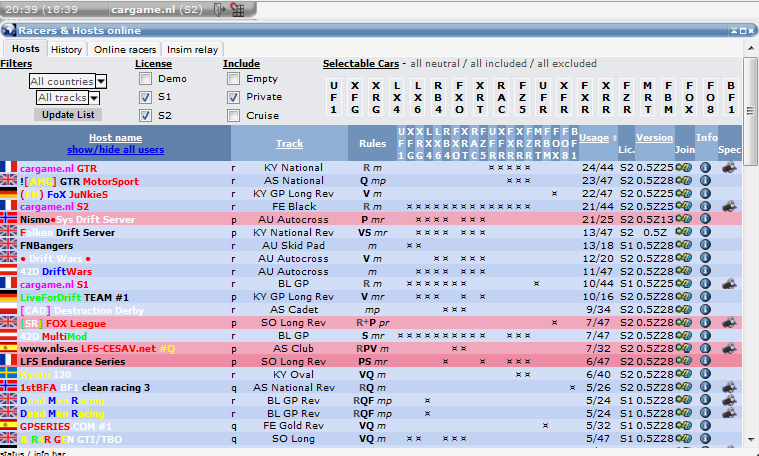This screenshot has height=456, width=759.
Task: Toggle the FZ5 selectable car
Action: [x=522, y=97]
